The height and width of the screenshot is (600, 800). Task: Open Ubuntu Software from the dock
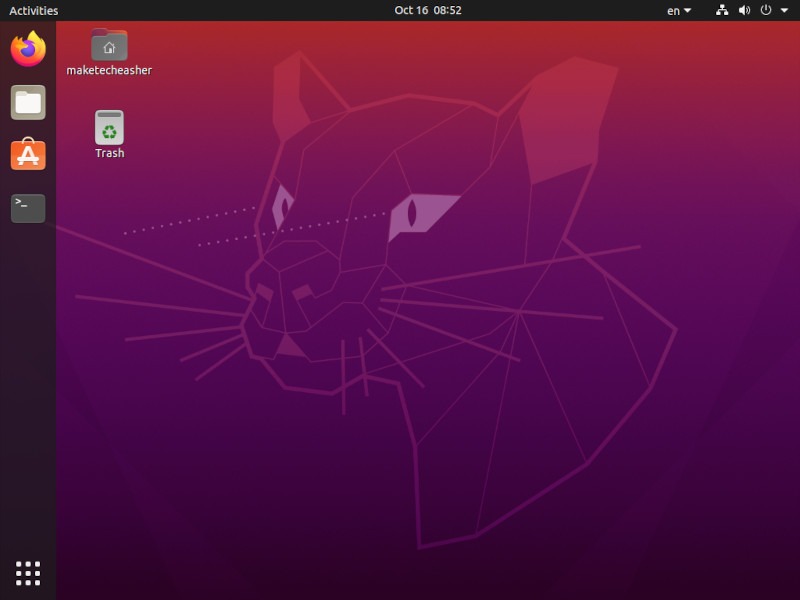click(28, 155)
